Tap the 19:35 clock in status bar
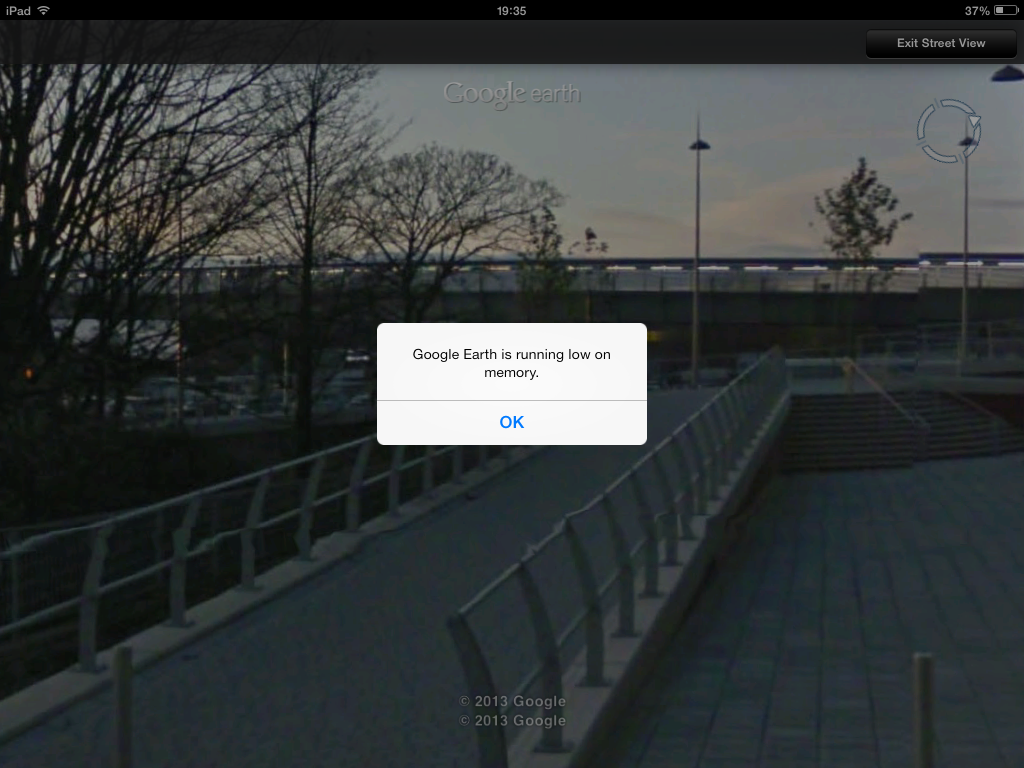The width and height of the screenshot is (1024, 768). tap(511, 11)
